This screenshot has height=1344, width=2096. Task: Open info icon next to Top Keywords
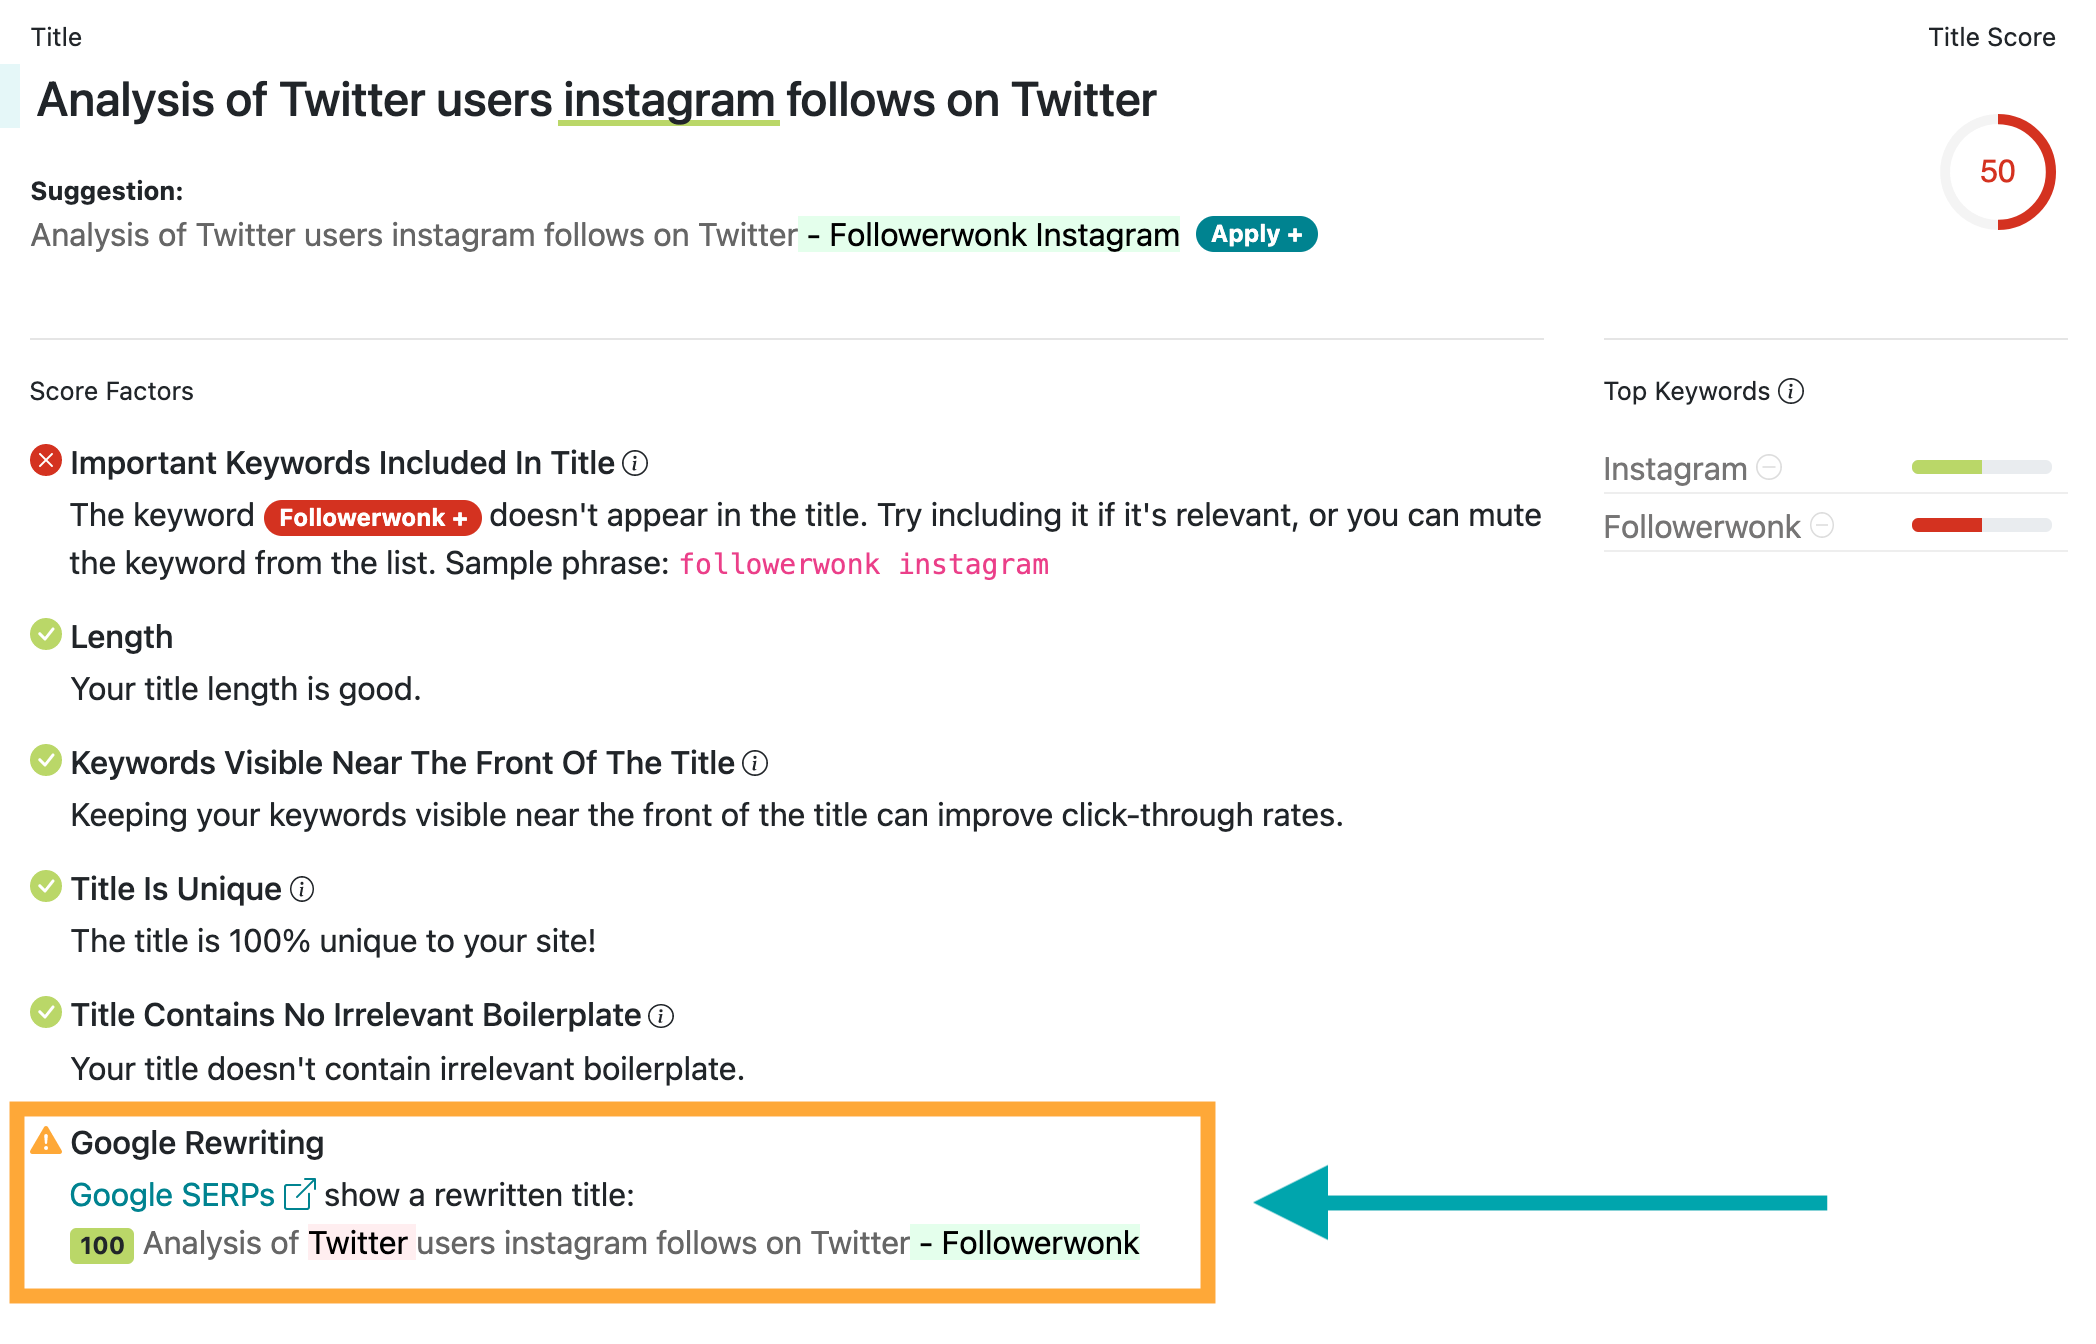click(x=1791, y=391)
